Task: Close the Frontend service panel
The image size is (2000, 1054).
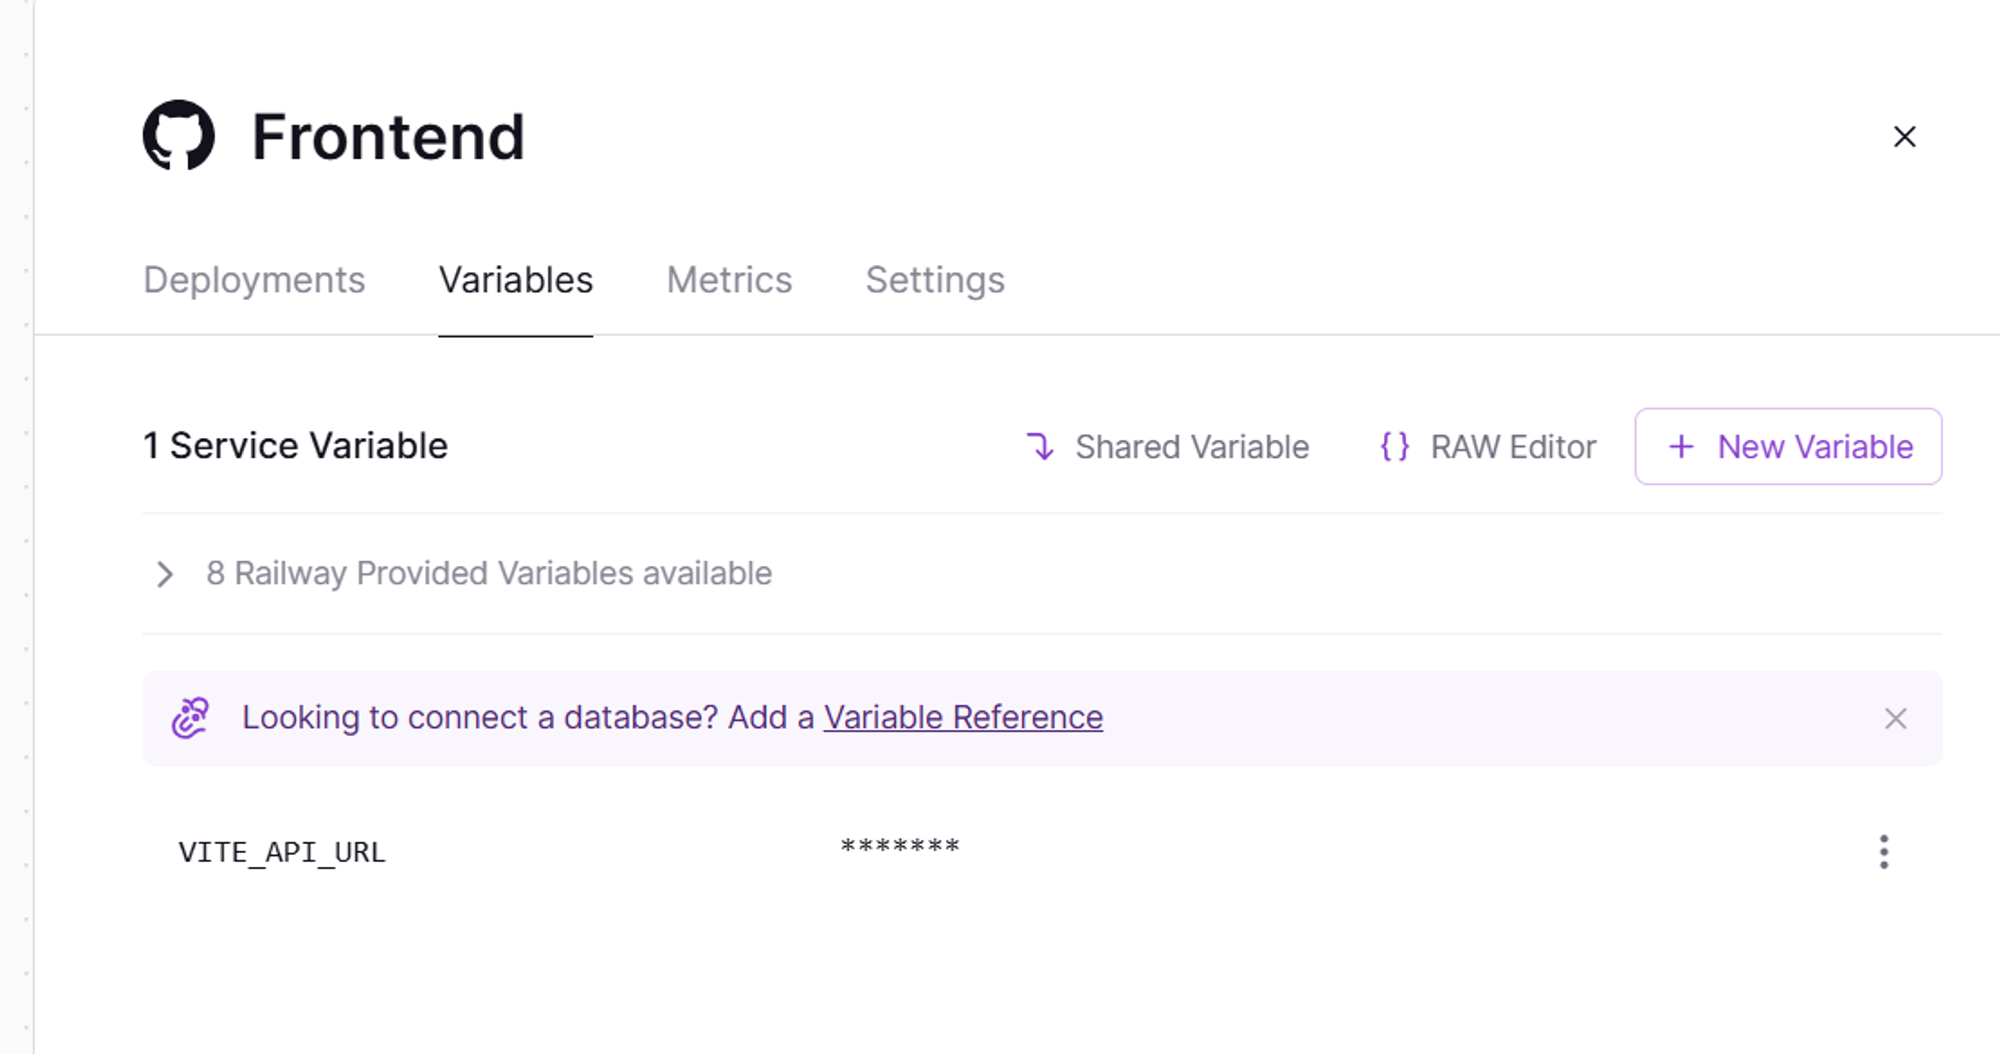Action: pos(1904,136)
